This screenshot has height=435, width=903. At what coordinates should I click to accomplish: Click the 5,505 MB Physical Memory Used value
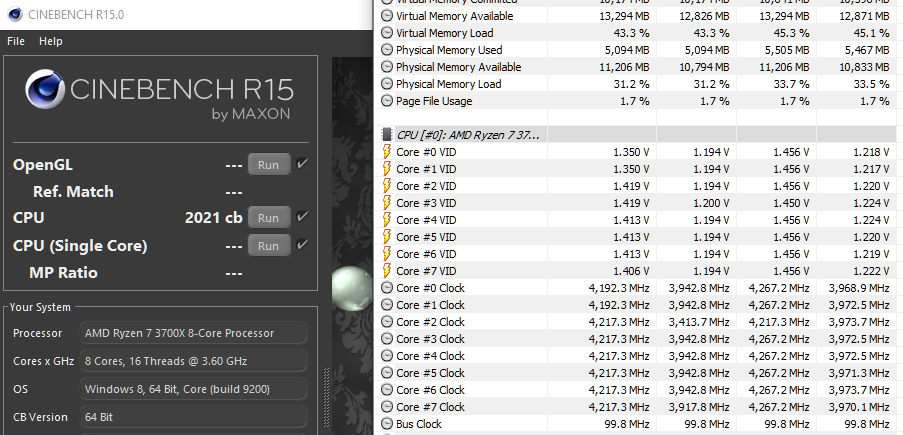(x=787, y=50)
